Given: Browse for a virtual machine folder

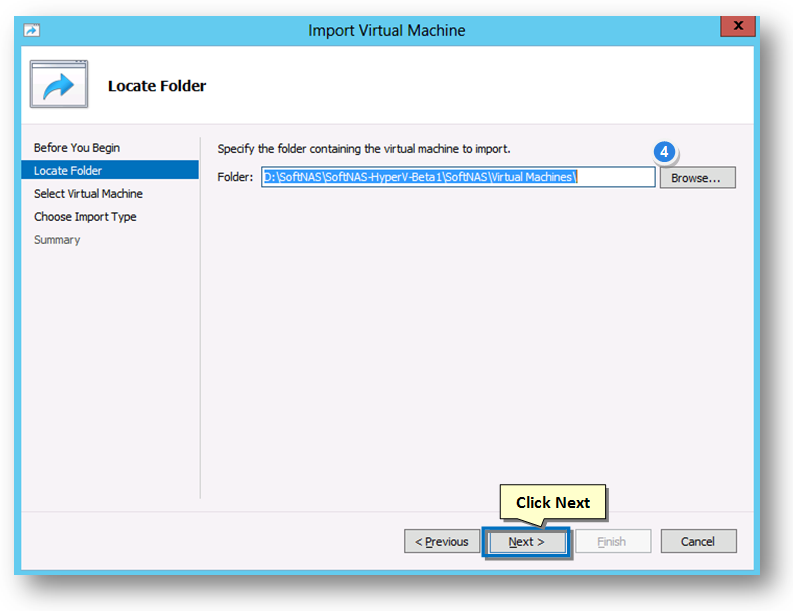Looking at the screenshot, I should pyautogui.click(x=697, y=178).
